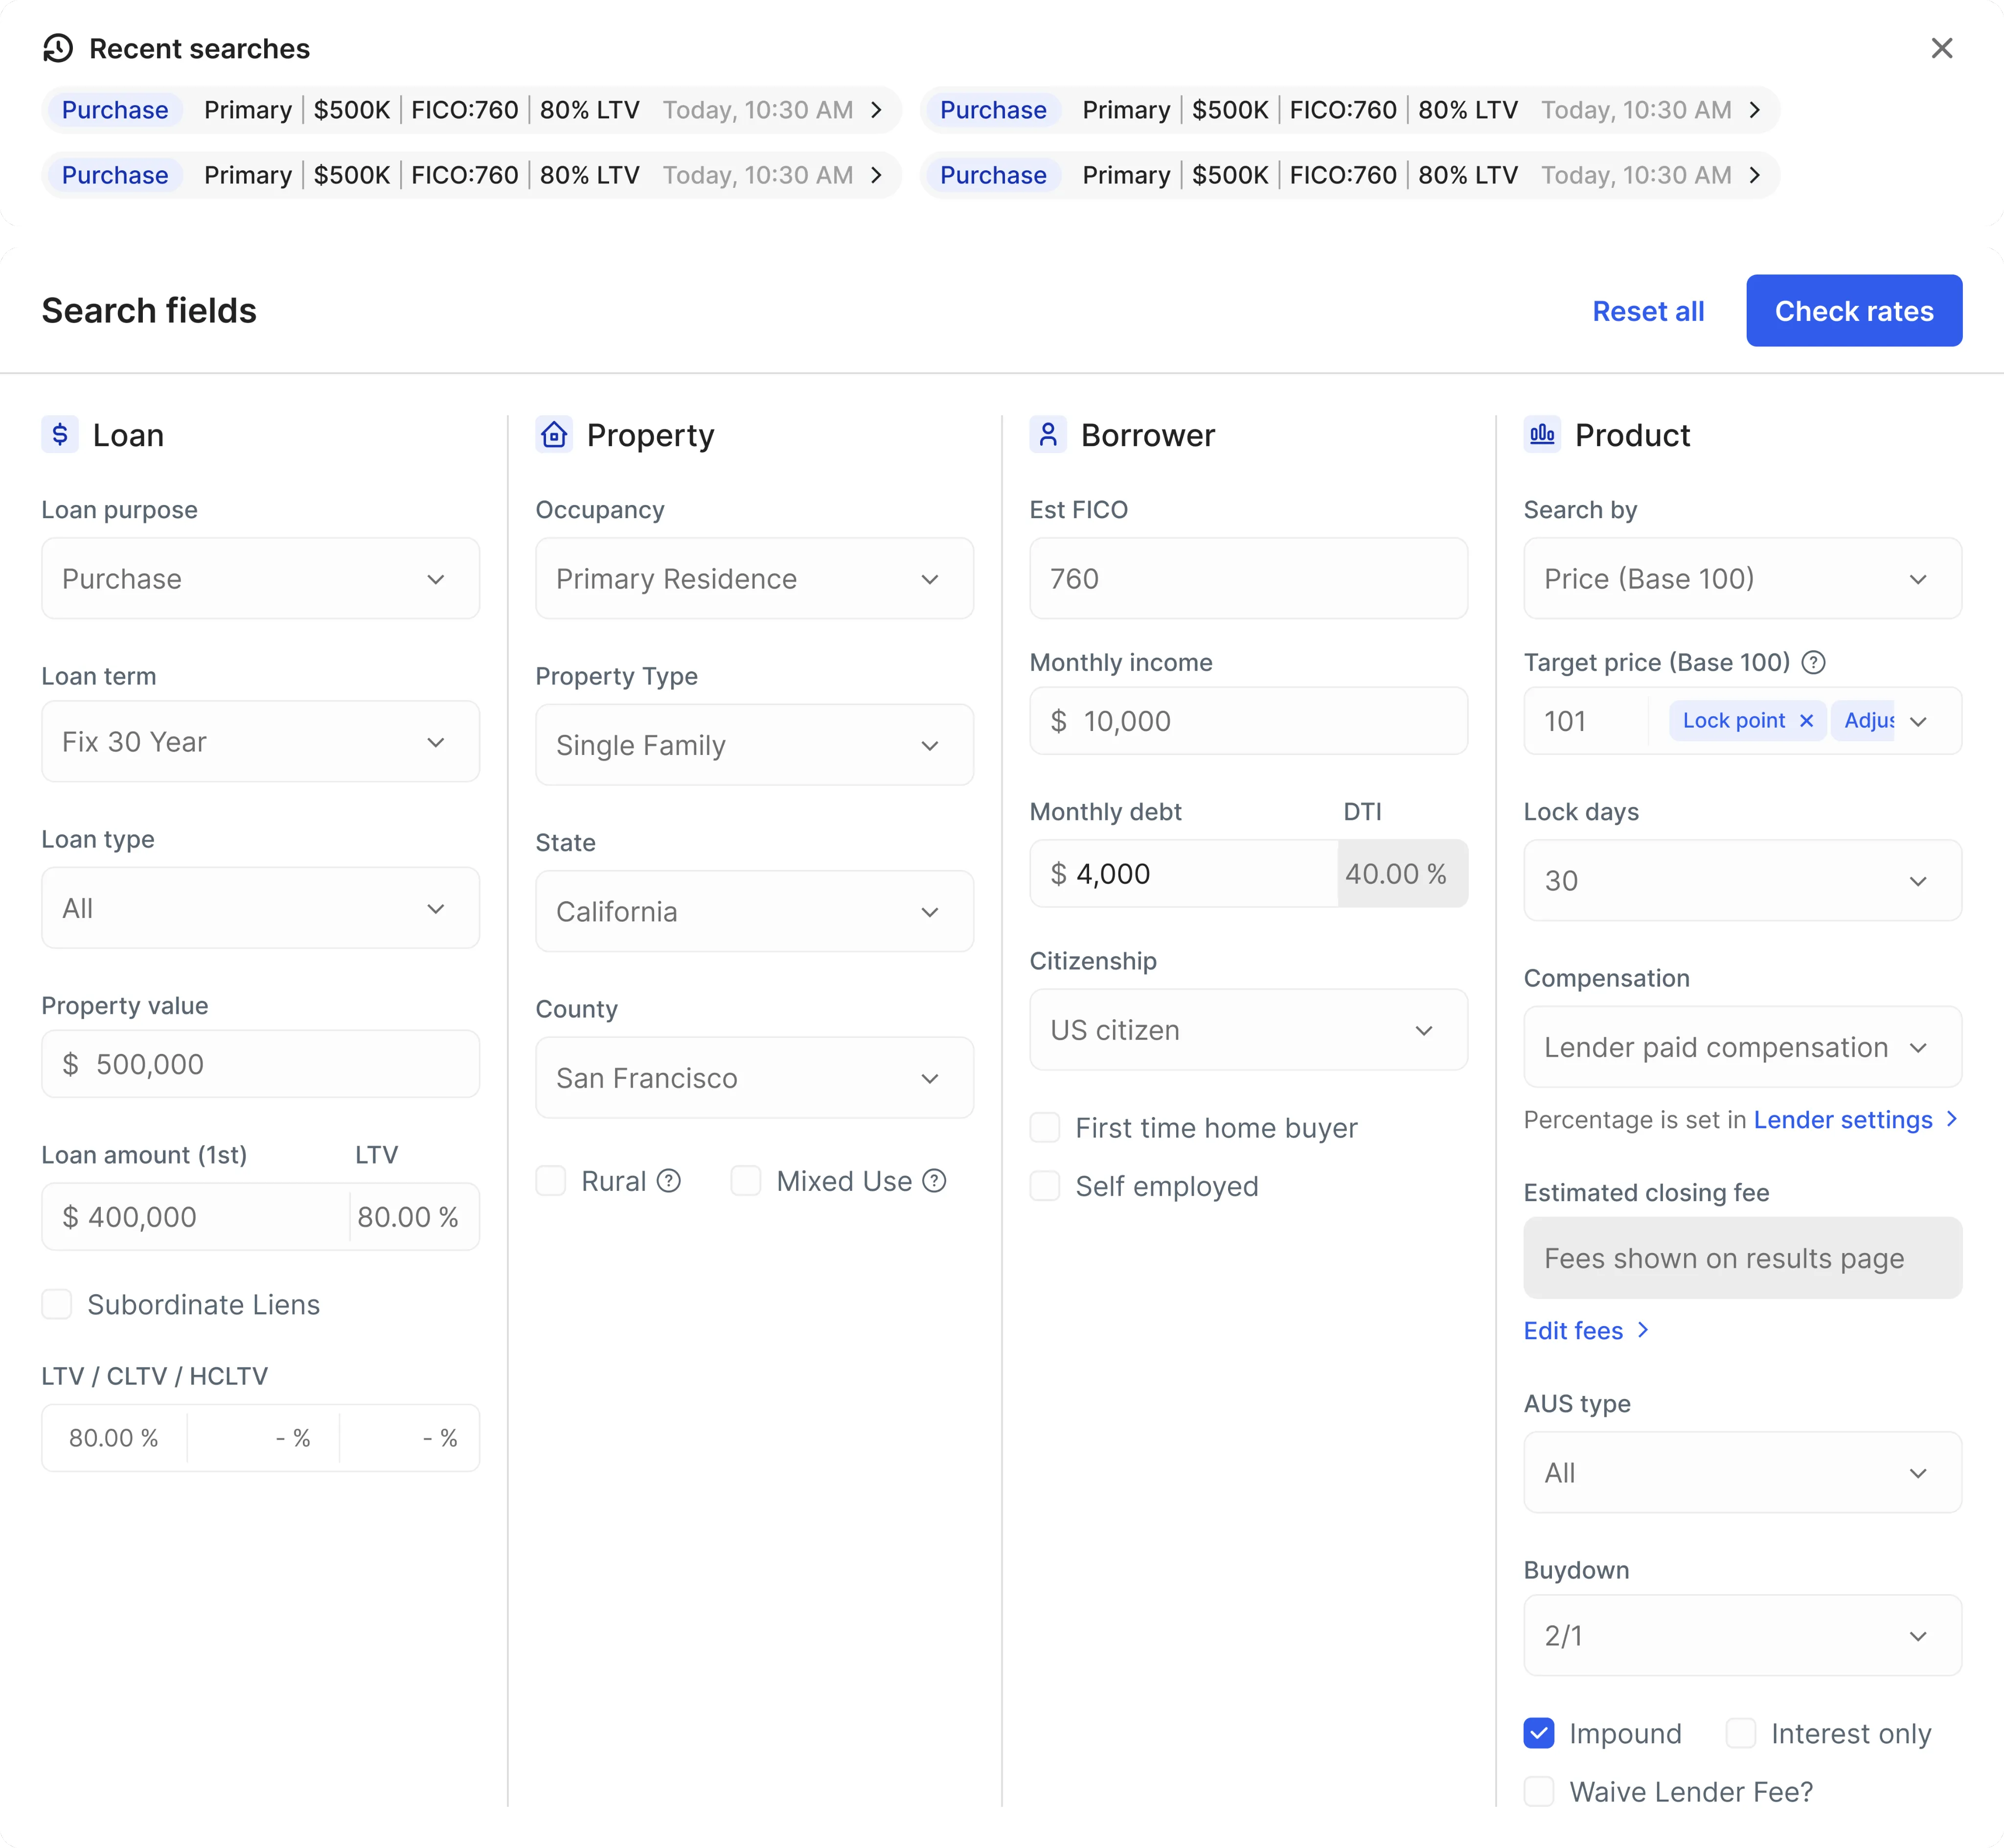Viewport: 2004px width, 1848px height.
Task: Click the Borrower section person icon
Action: (x=1048, y=434)
